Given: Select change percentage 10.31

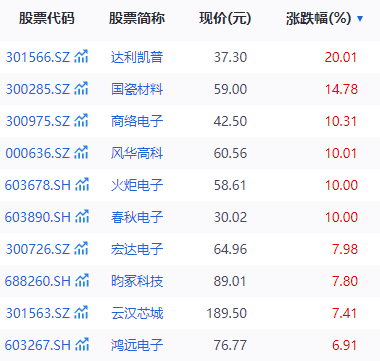Looking at the screenshot, I should click(341, 121).
